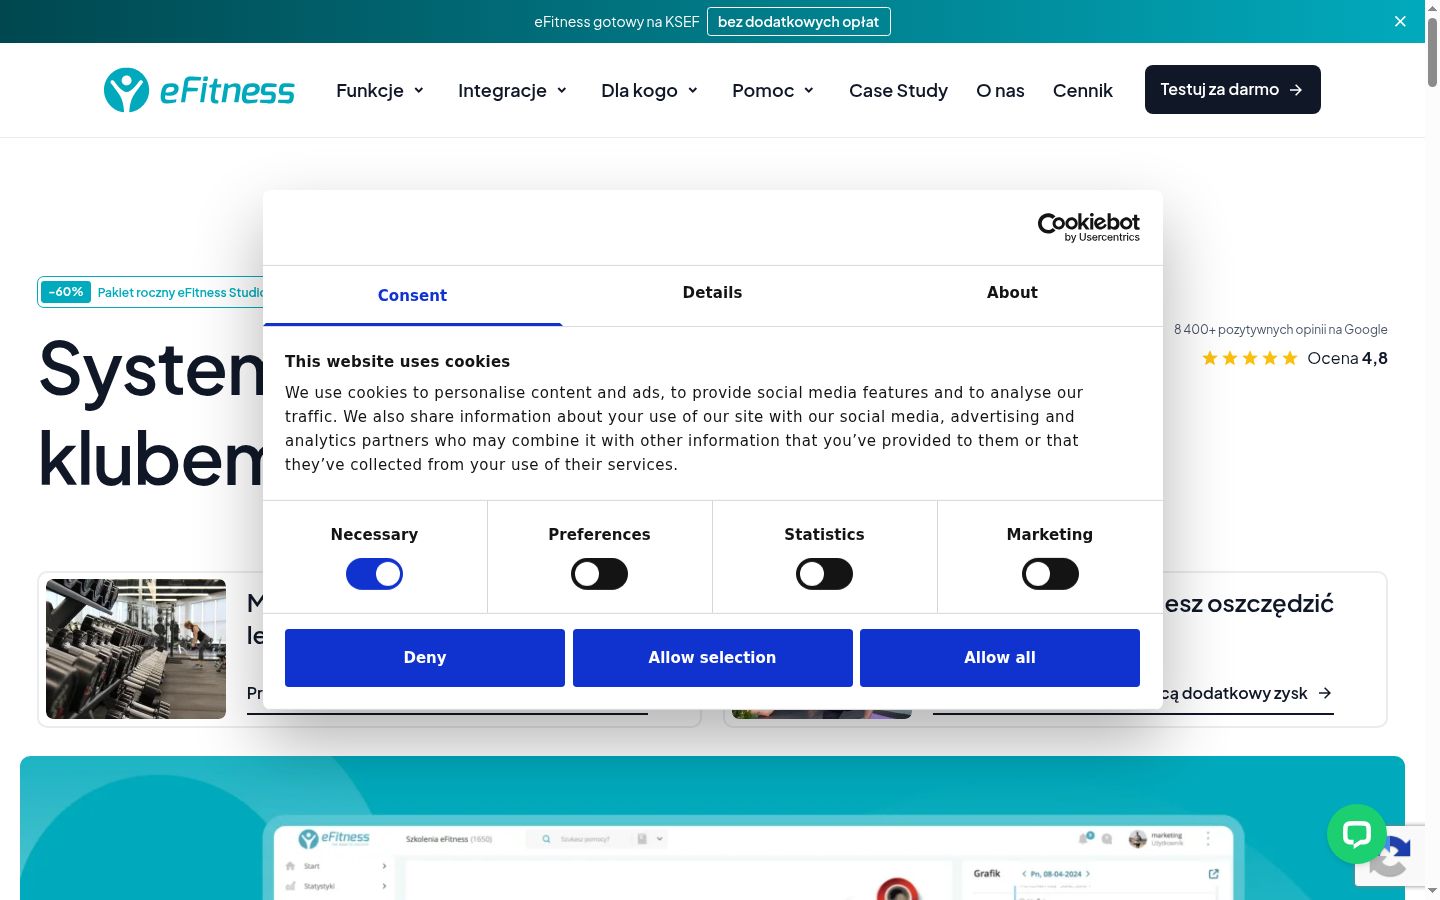Click Allow selection button

coord(712,658)
